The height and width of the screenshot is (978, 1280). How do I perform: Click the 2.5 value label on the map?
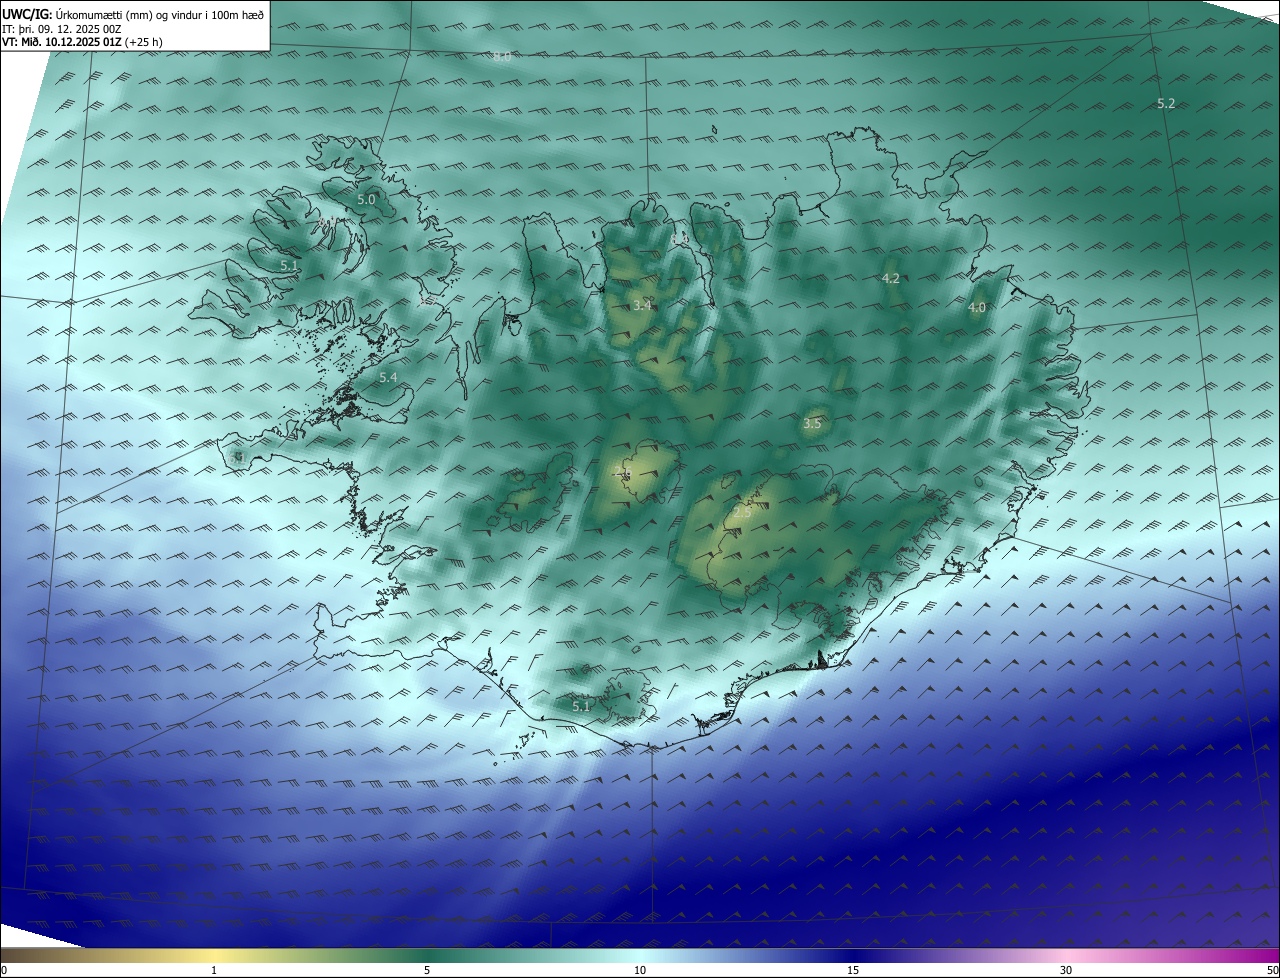point(741,512)
